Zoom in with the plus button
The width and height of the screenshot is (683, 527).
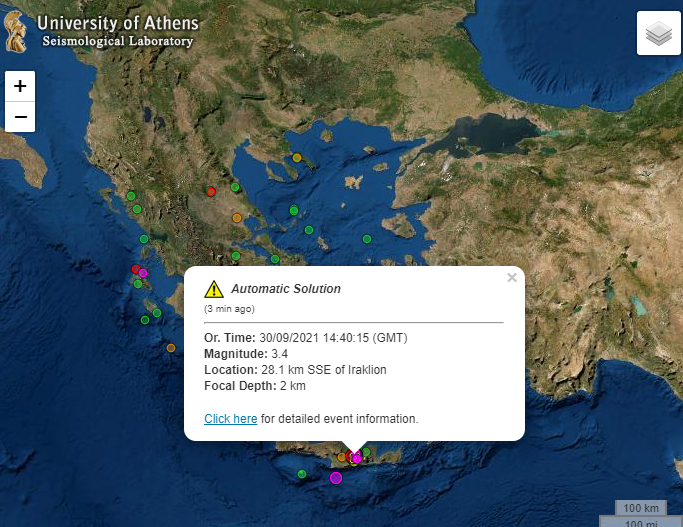pyautogui.click(x=20, y=86)
